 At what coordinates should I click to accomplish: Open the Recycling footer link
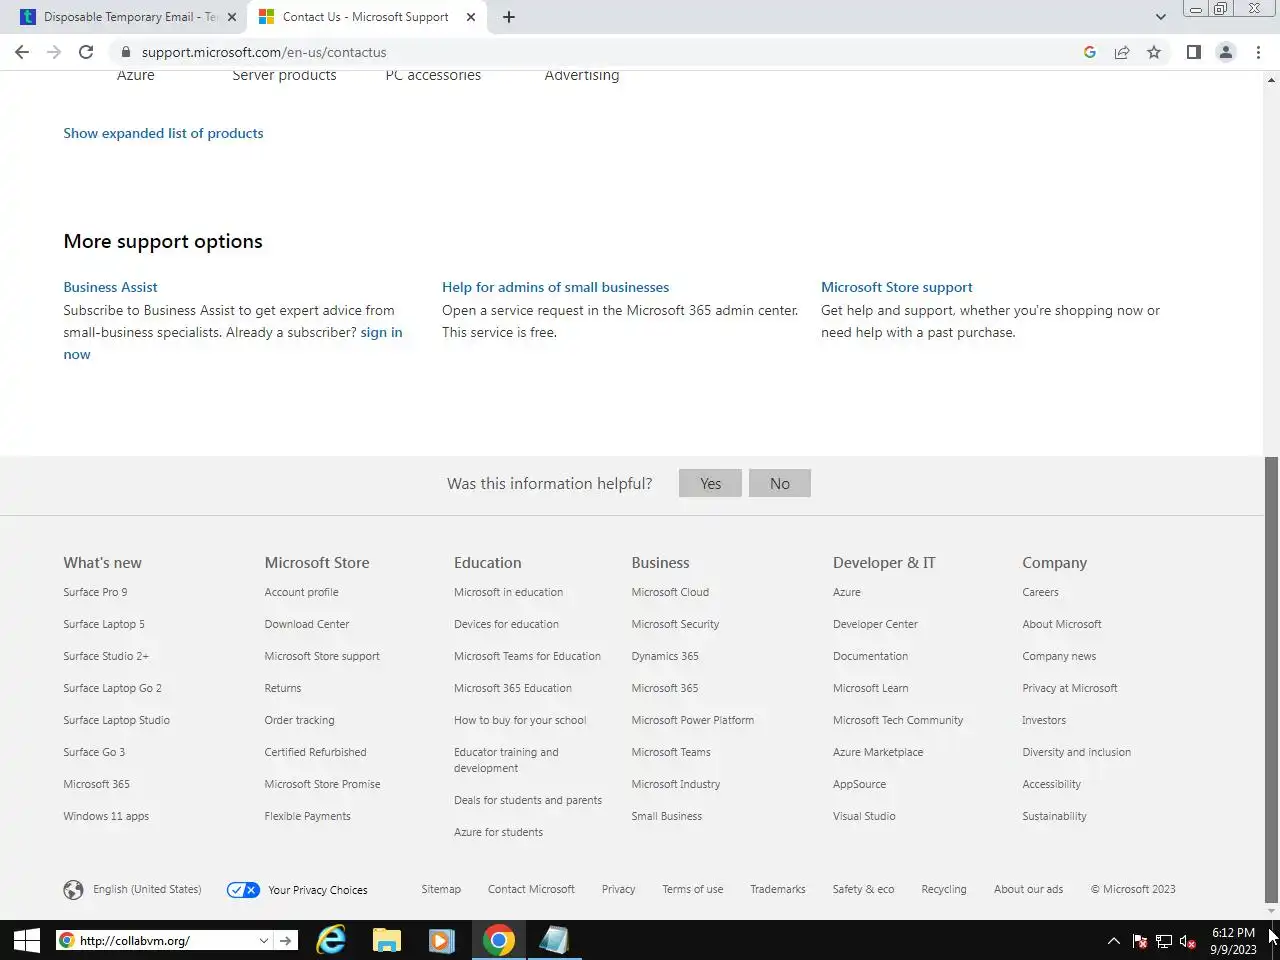pos(943,889)
